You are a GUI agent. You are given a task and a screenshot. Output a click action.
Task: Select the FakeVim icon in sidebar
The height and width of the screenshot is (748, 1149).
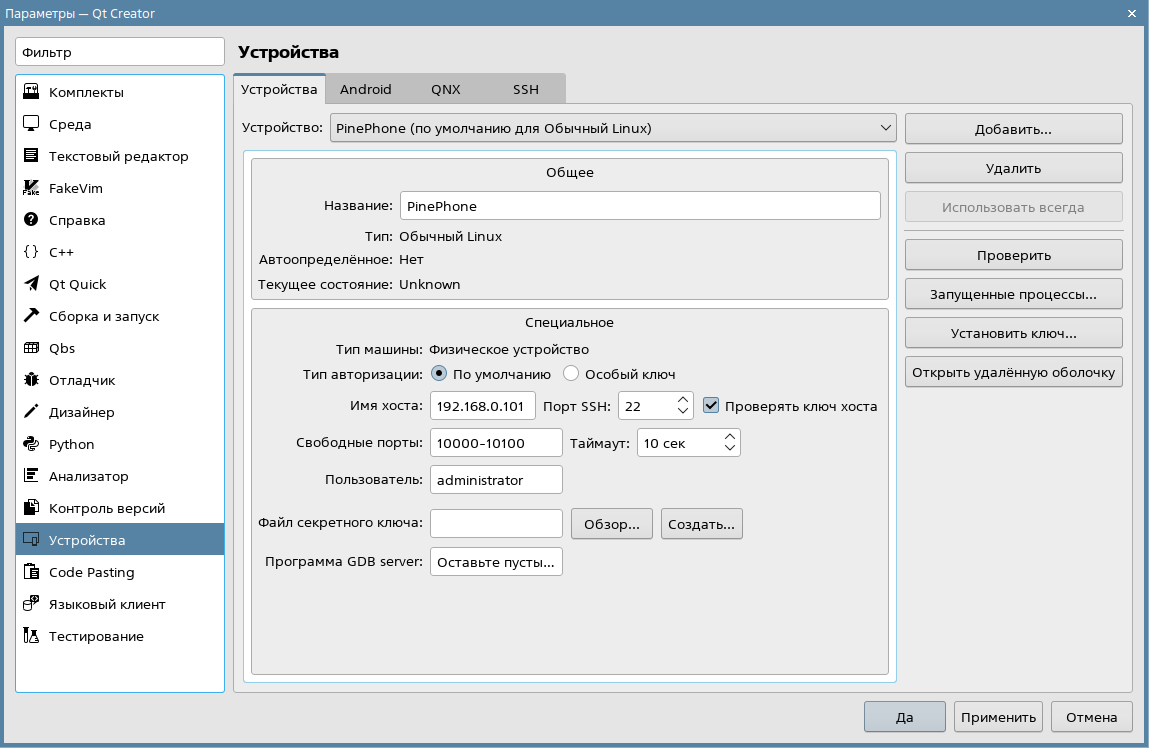pyautogui.click(x=31, y=188)
